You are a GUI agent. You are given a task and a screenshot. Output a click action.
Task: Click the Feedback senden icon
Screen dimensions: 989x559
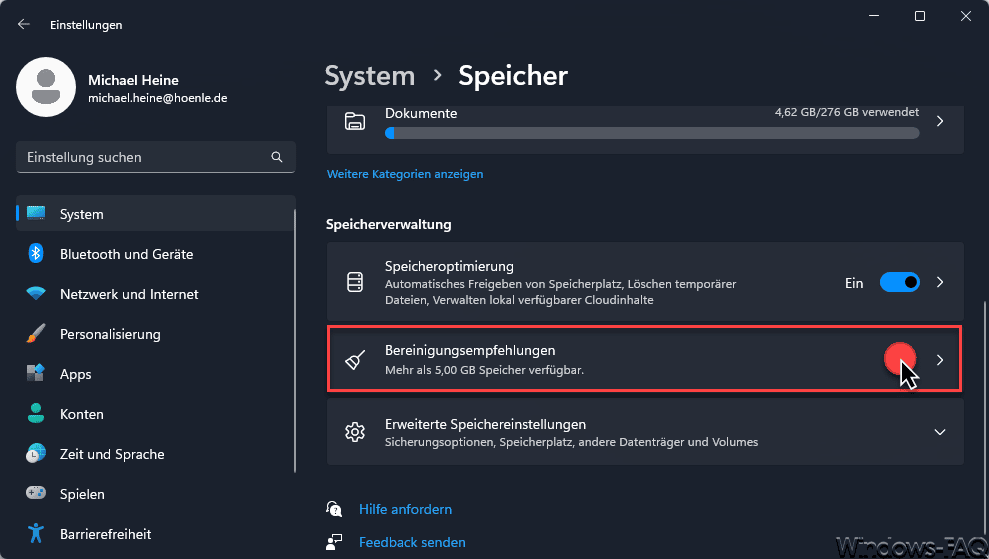click(x=334, y=542)
